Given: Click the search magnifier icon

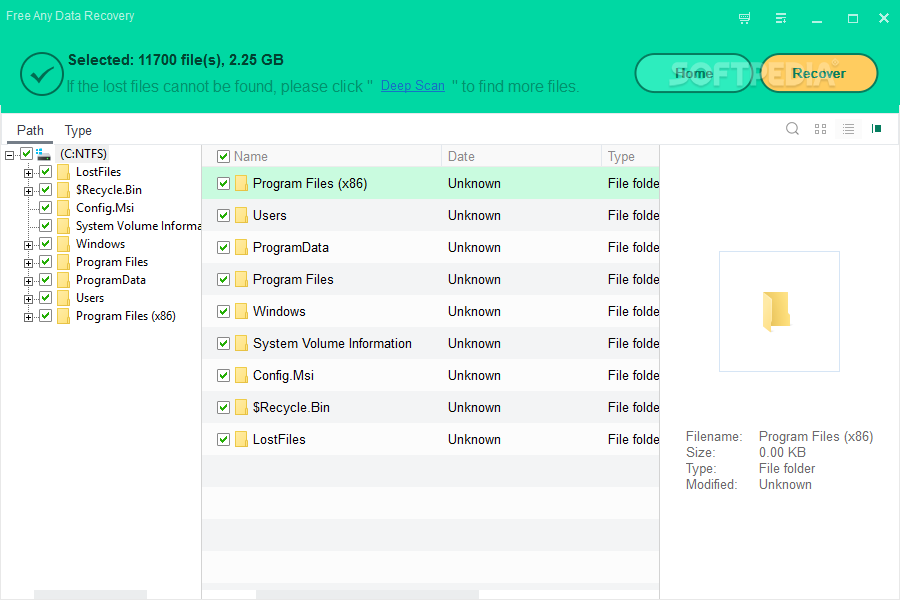Looking at the screenshot, I should coord(792,129).
